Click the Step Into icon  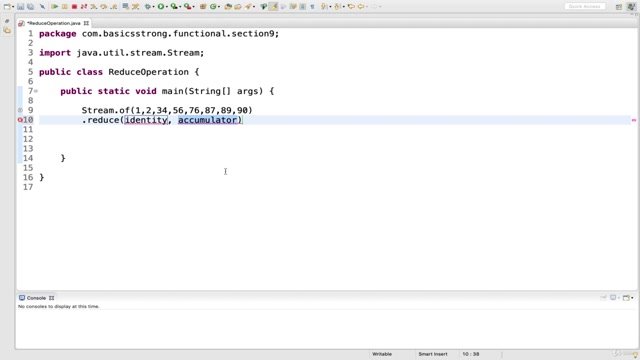[93, 7]
